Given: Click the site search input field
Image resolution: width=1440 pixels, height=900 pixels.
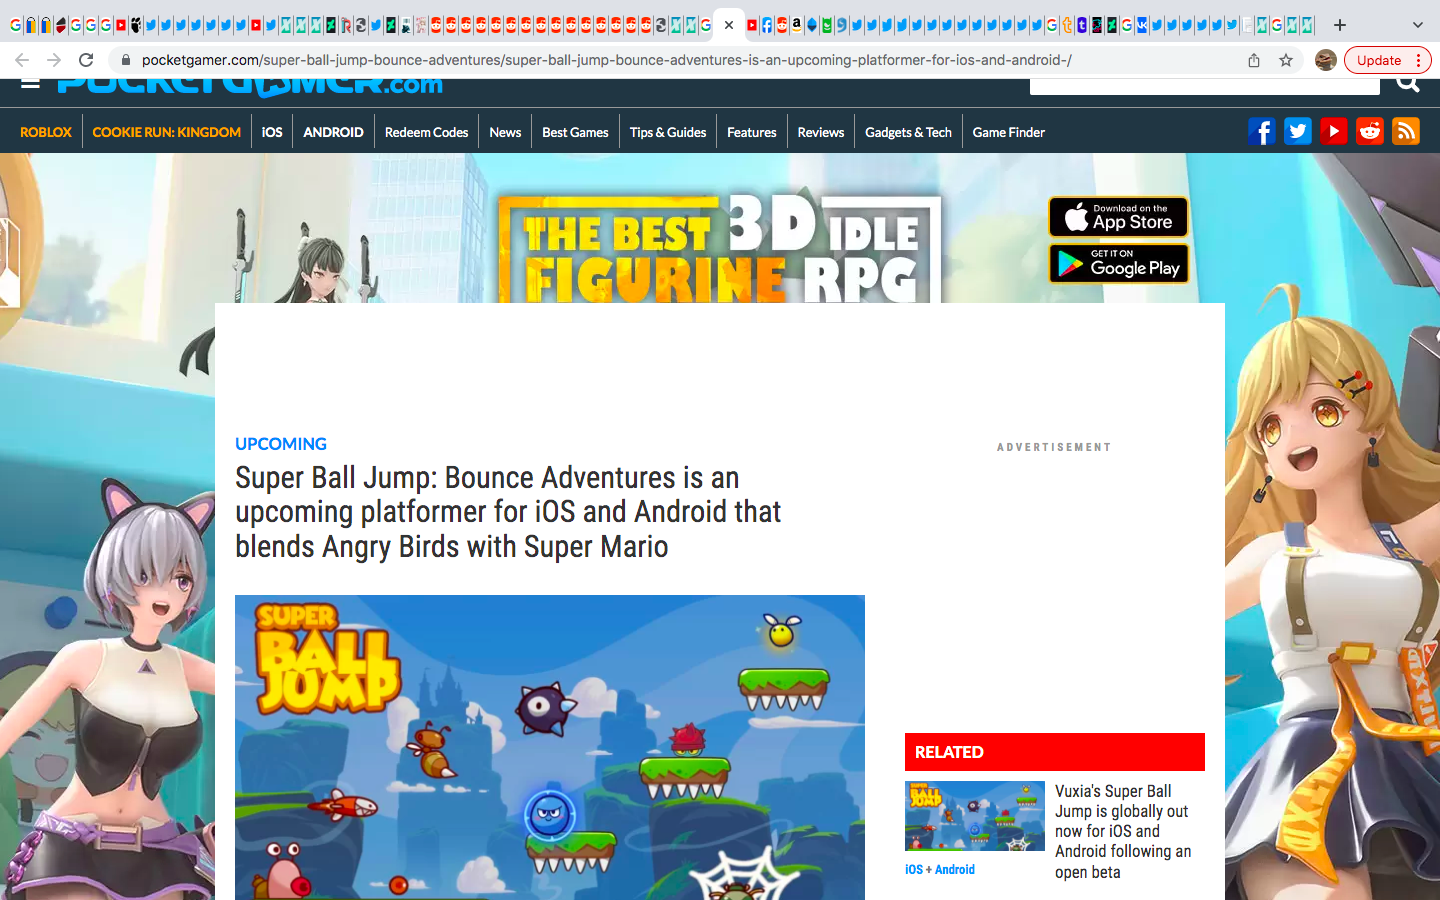Looking at the screenshot, I should point(1205,85).
